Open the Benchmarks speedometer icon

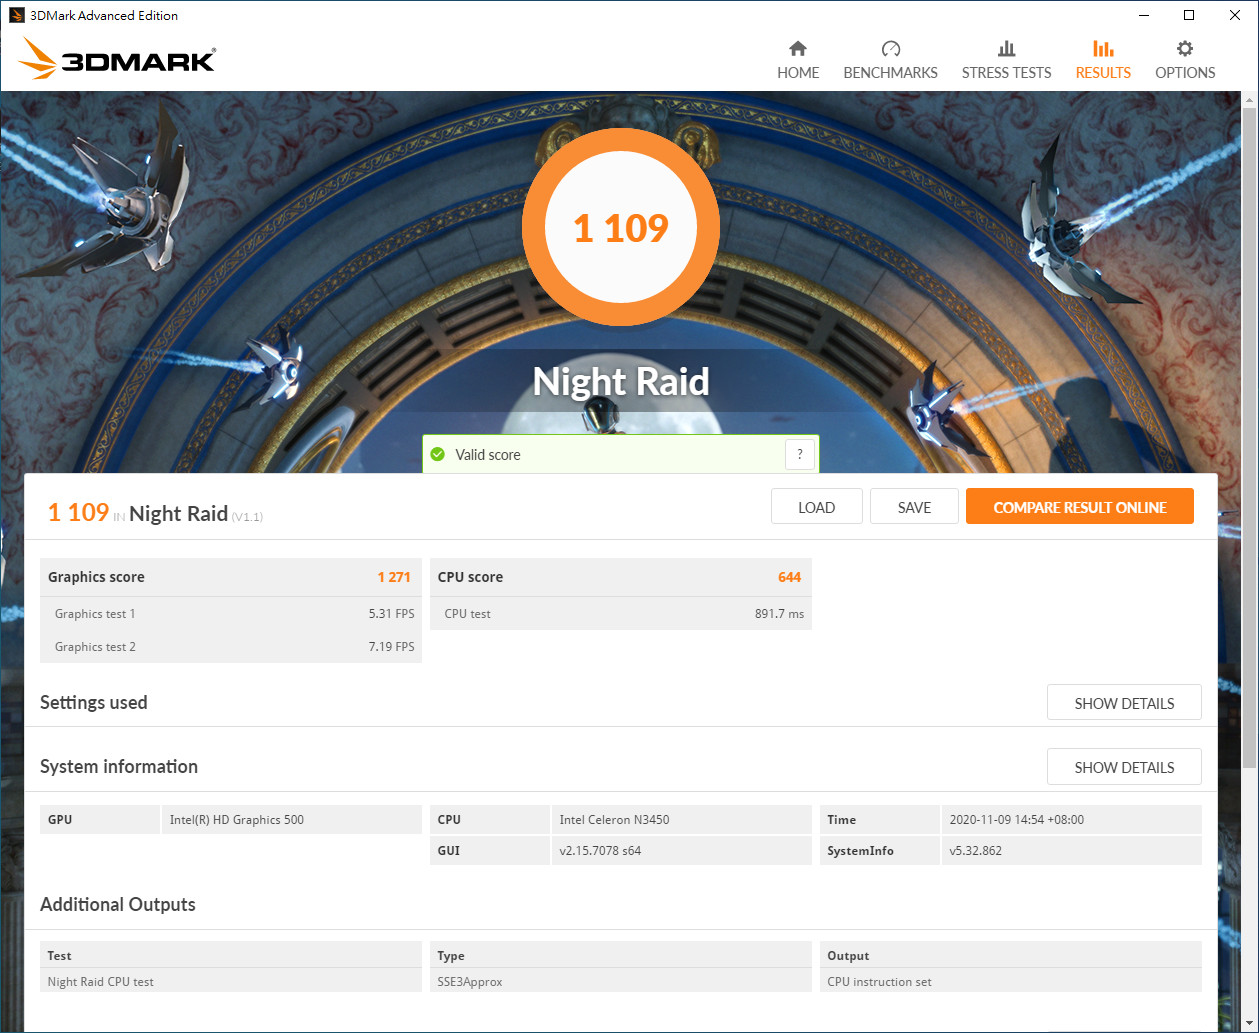(x=890, y=49)
